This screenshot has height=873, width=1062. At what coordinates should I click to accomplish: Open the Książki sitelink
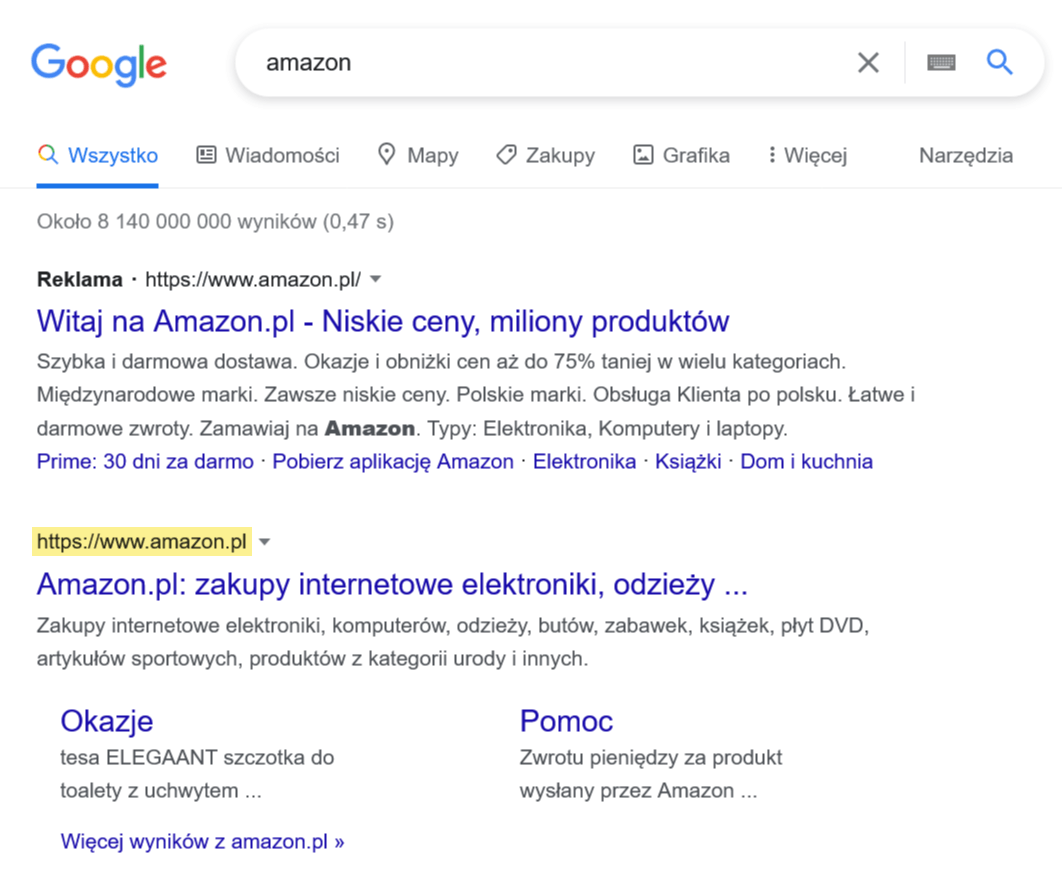[688, 461]
